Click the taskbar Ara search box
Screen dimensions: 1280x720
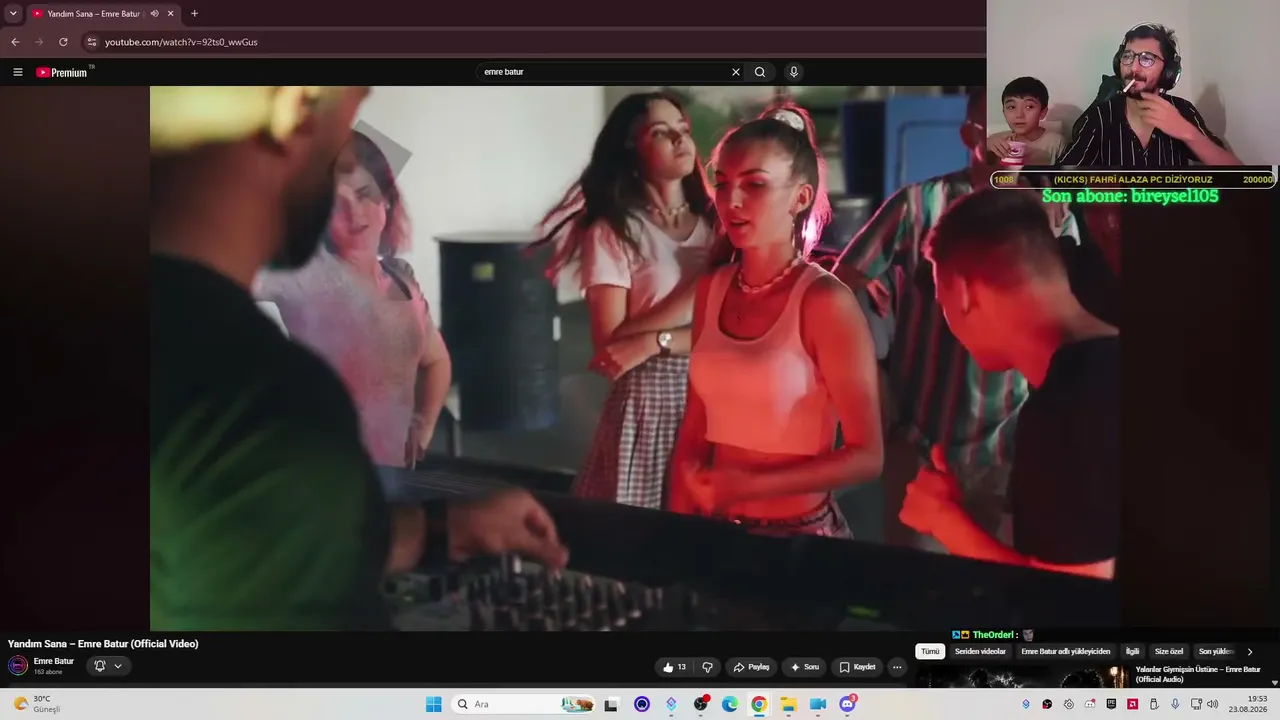524,704
